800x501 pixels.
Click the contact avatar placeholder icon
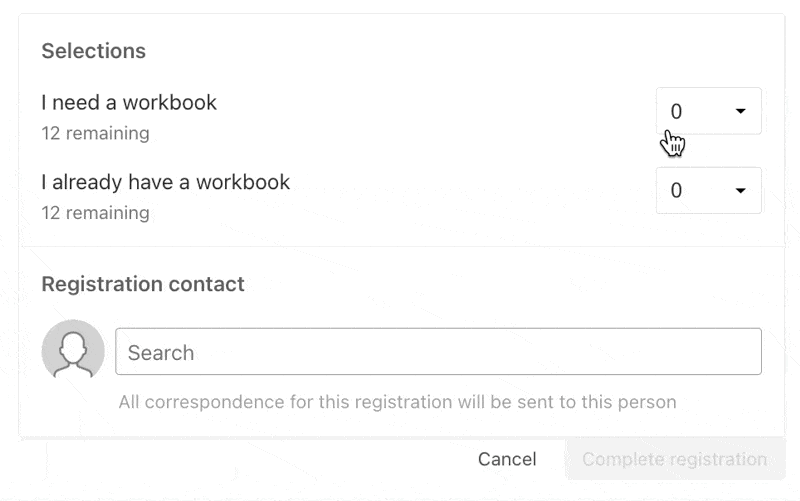(73, 349)
